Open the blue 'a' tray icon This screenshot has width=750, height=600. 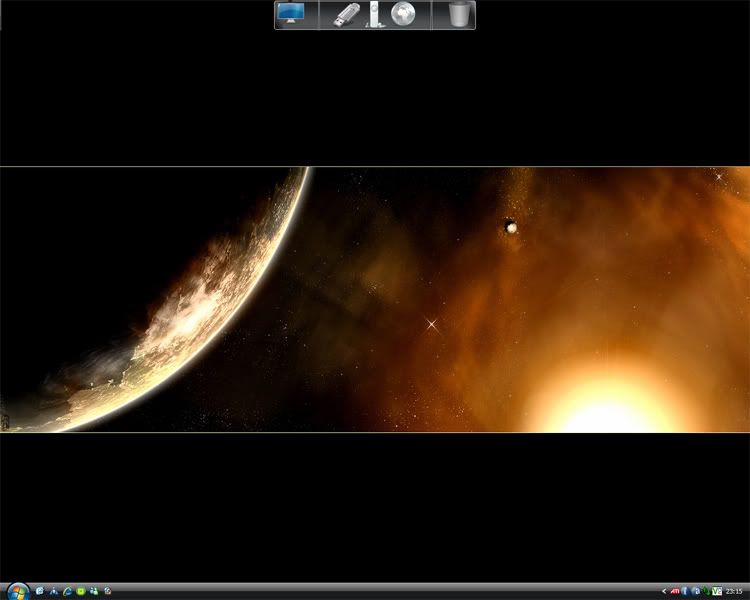[x=696, y=592]
